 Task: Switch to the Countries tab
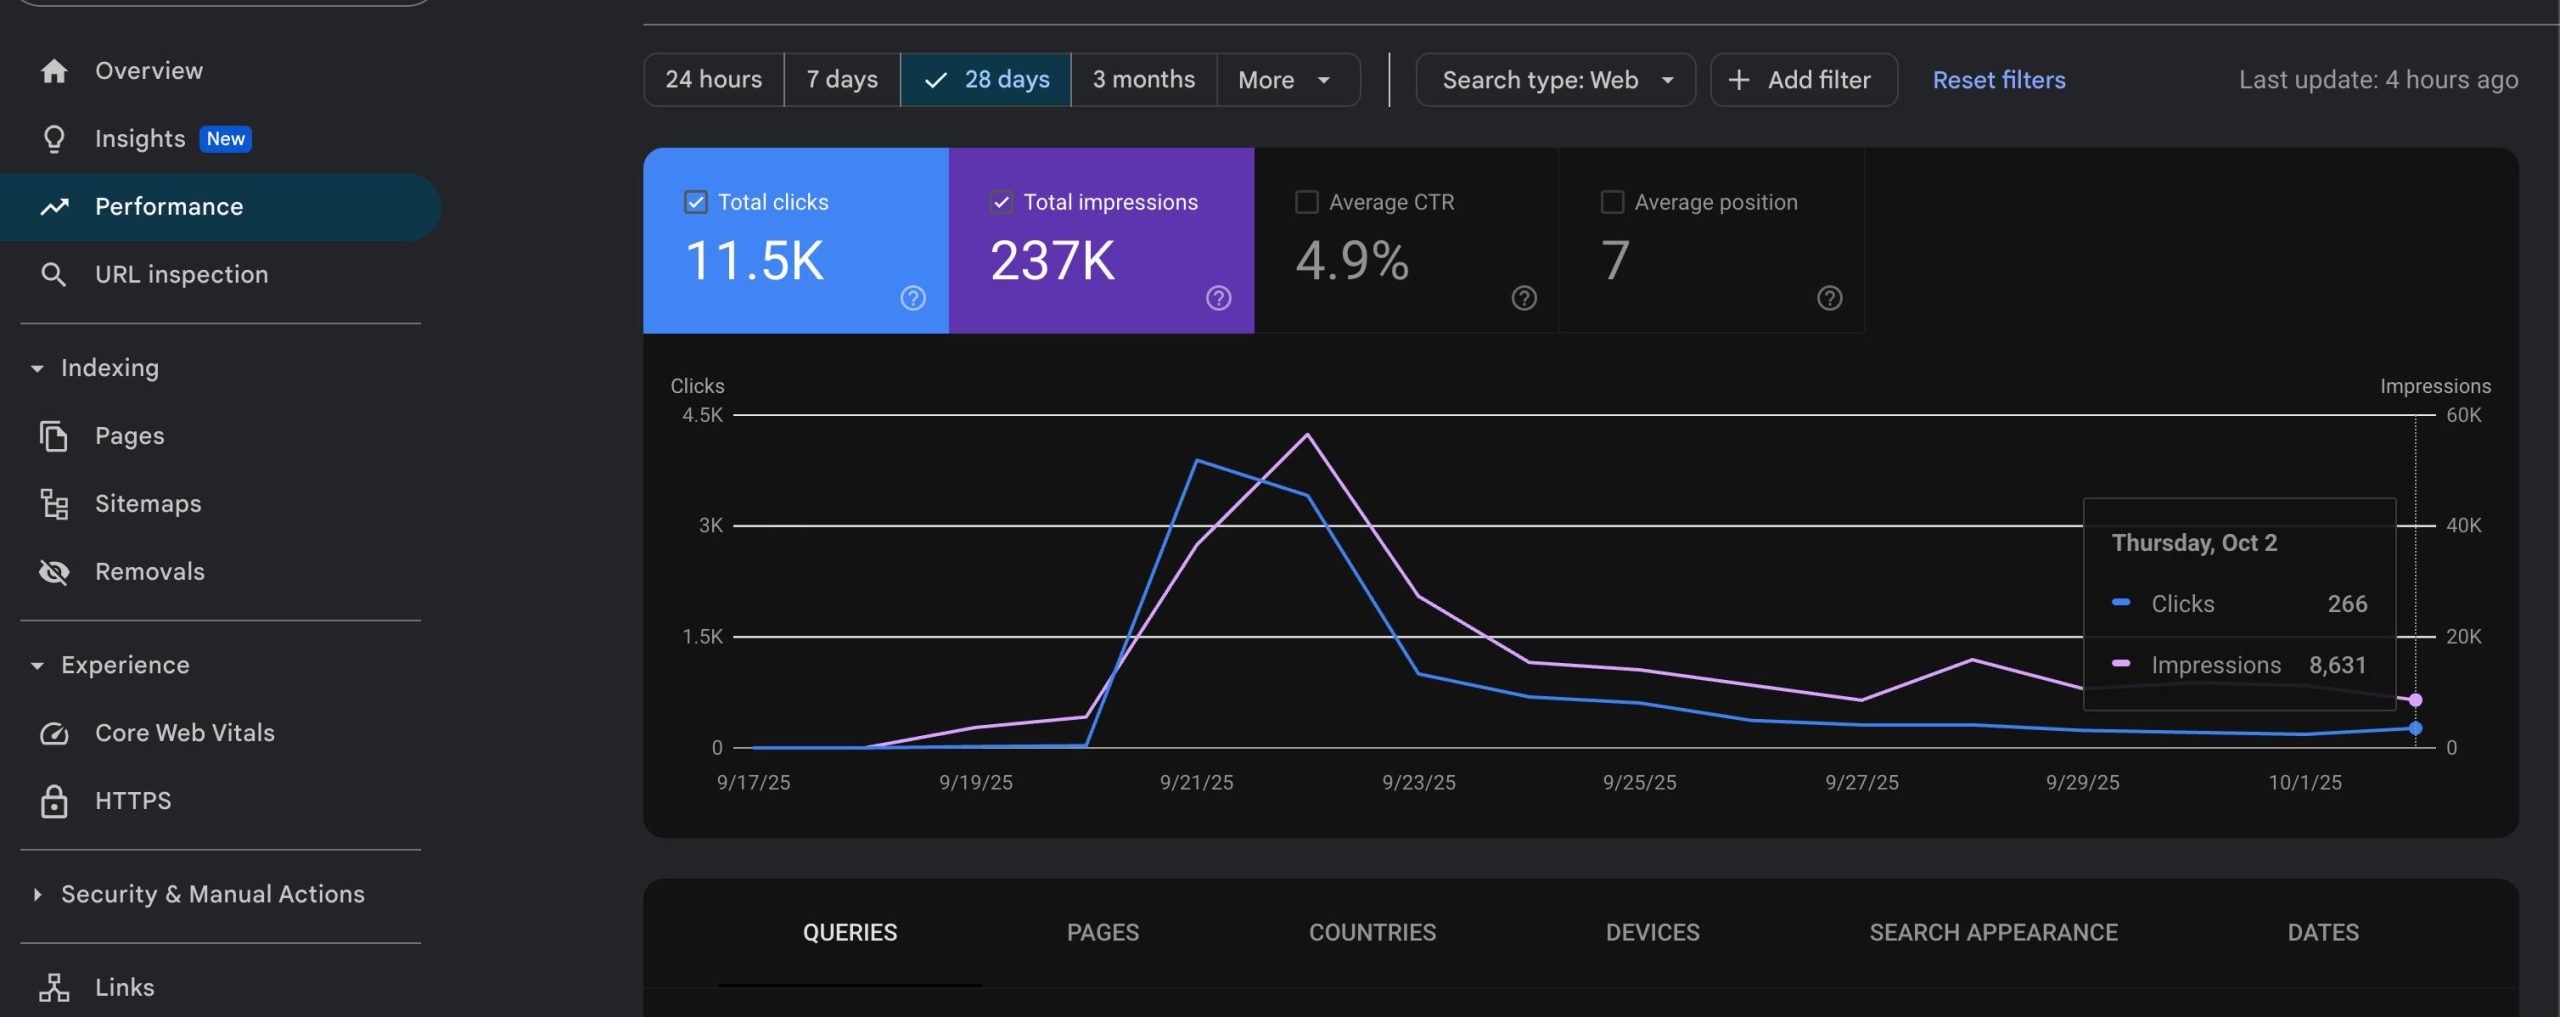coord(1372,932)
